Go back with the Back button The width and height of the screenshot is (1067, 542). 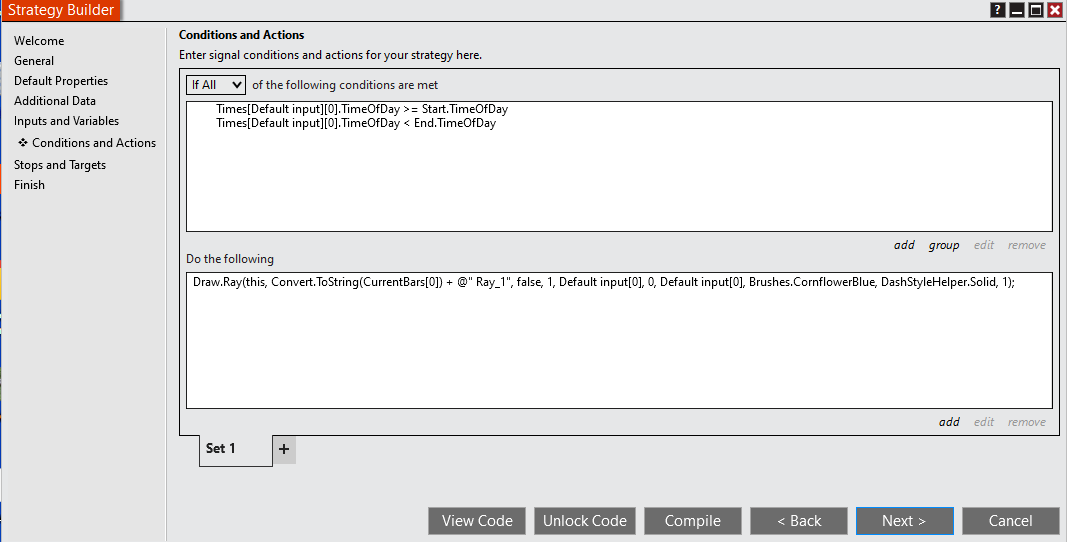(x=799, y=521)
